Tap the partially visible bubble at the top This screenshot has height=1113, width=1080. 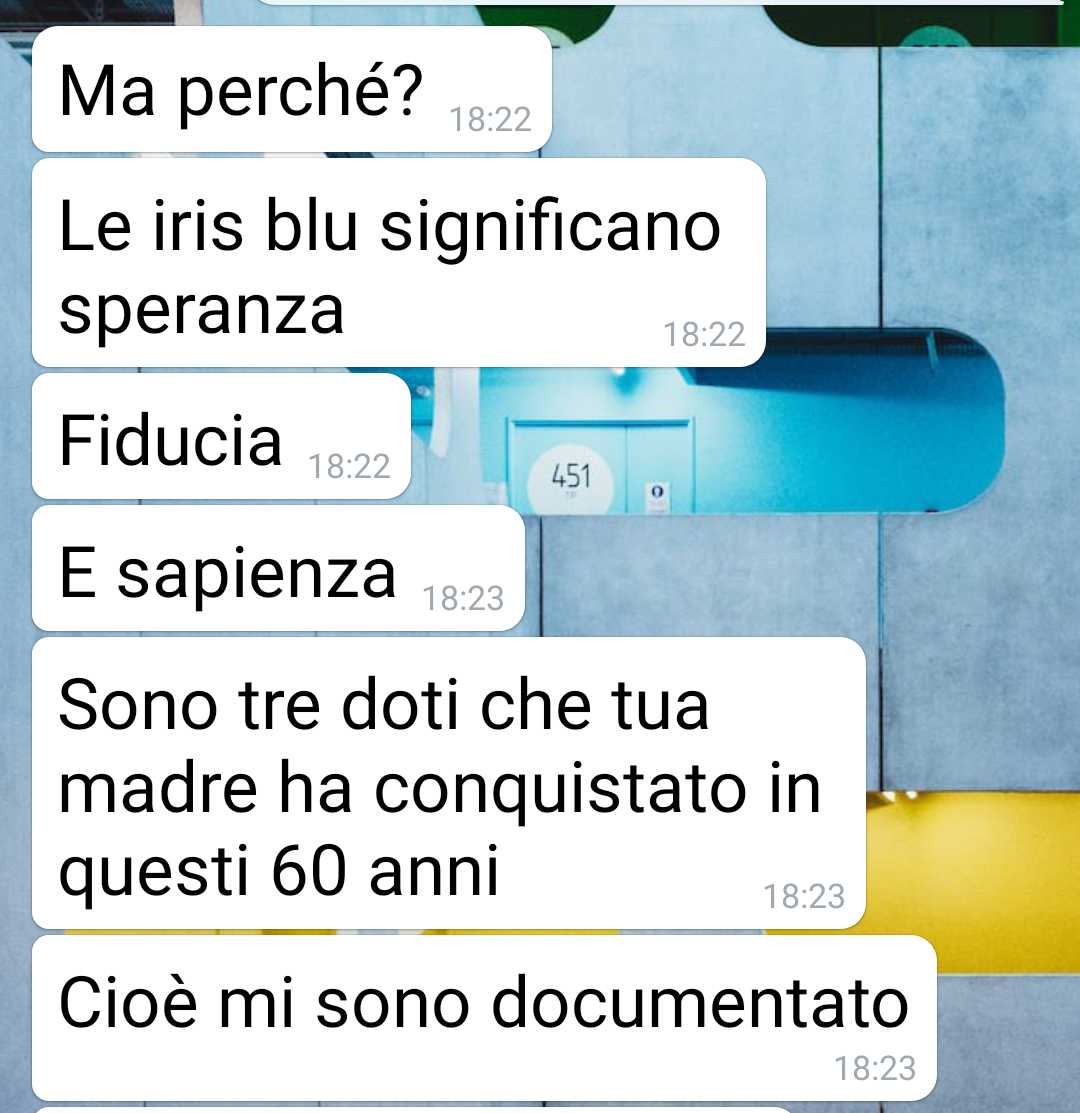[660, 2]
